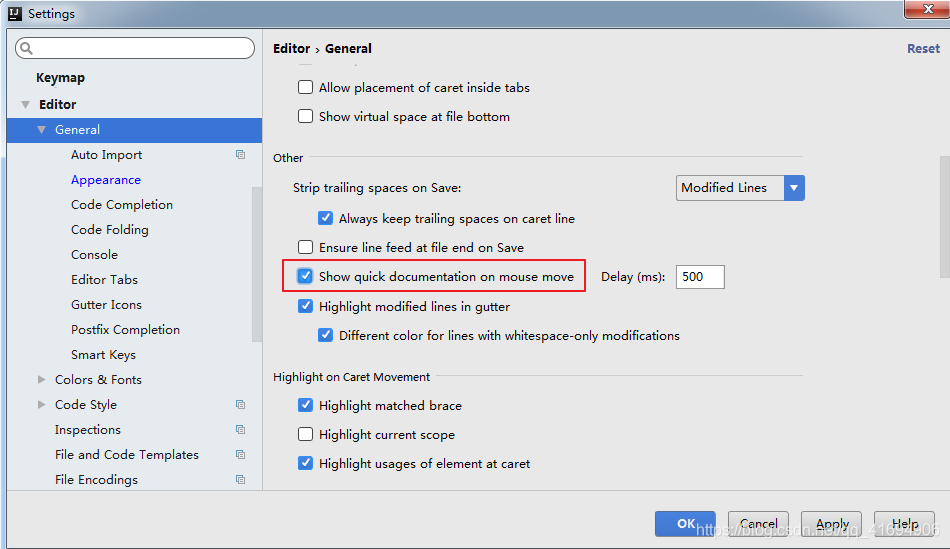Select Keymap in the settings tree

pos(61,78)
